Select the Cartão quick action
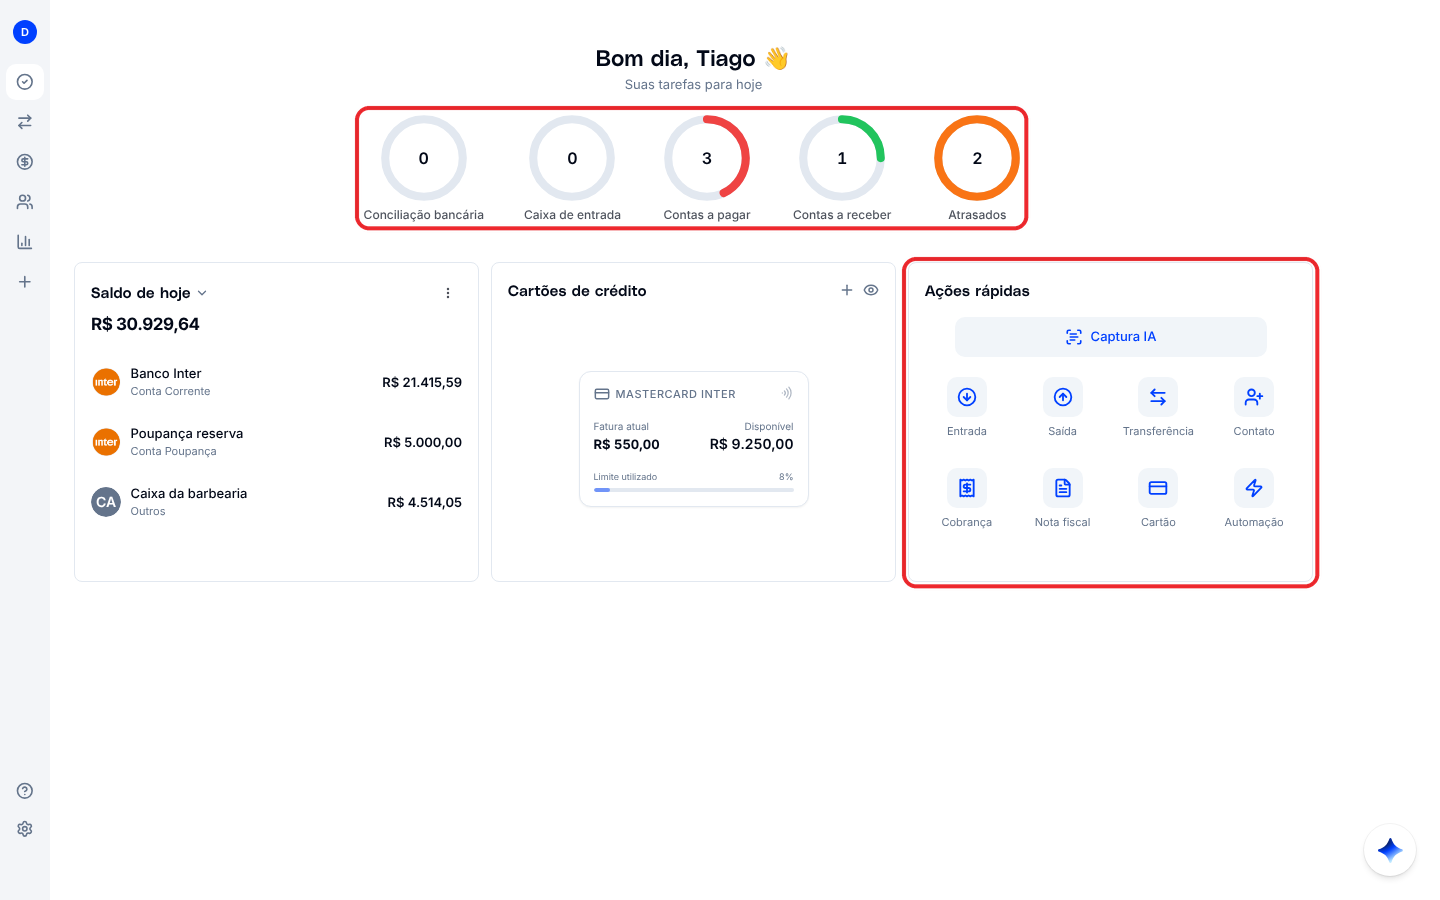Image resolution: width=1440 pixels, height=900 pixels. pyautogui.click(x=1158, y=489)
